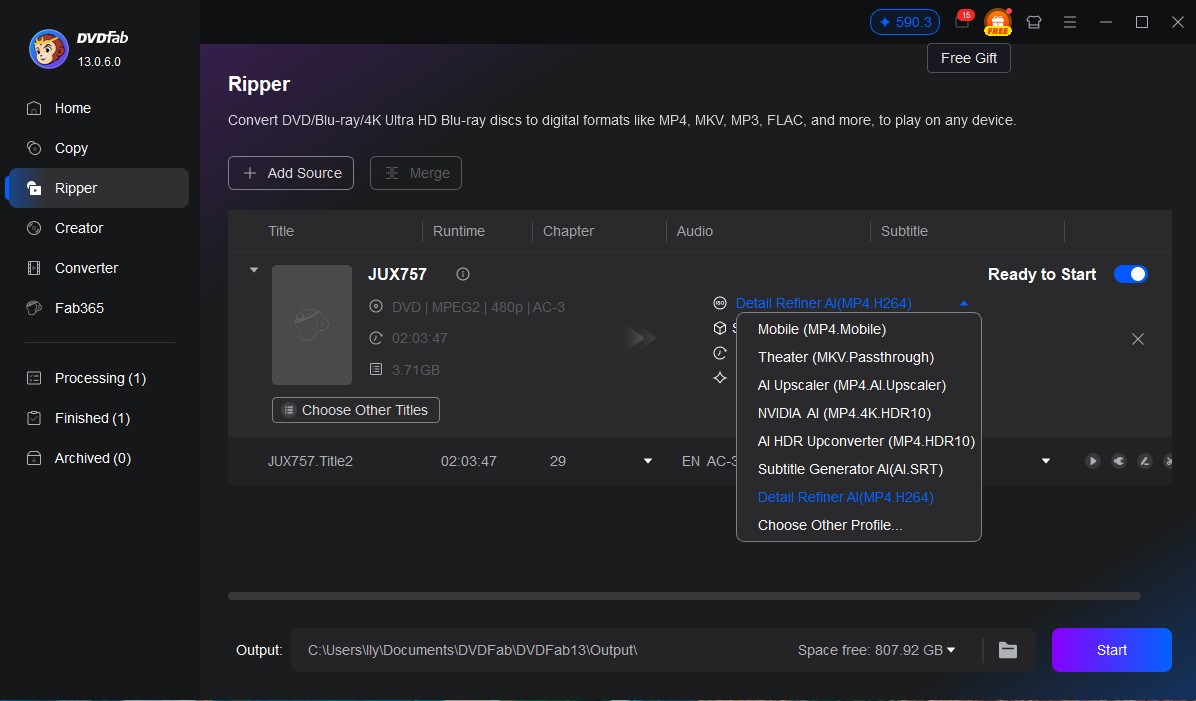Click the Title column header

tap(281, 231)
